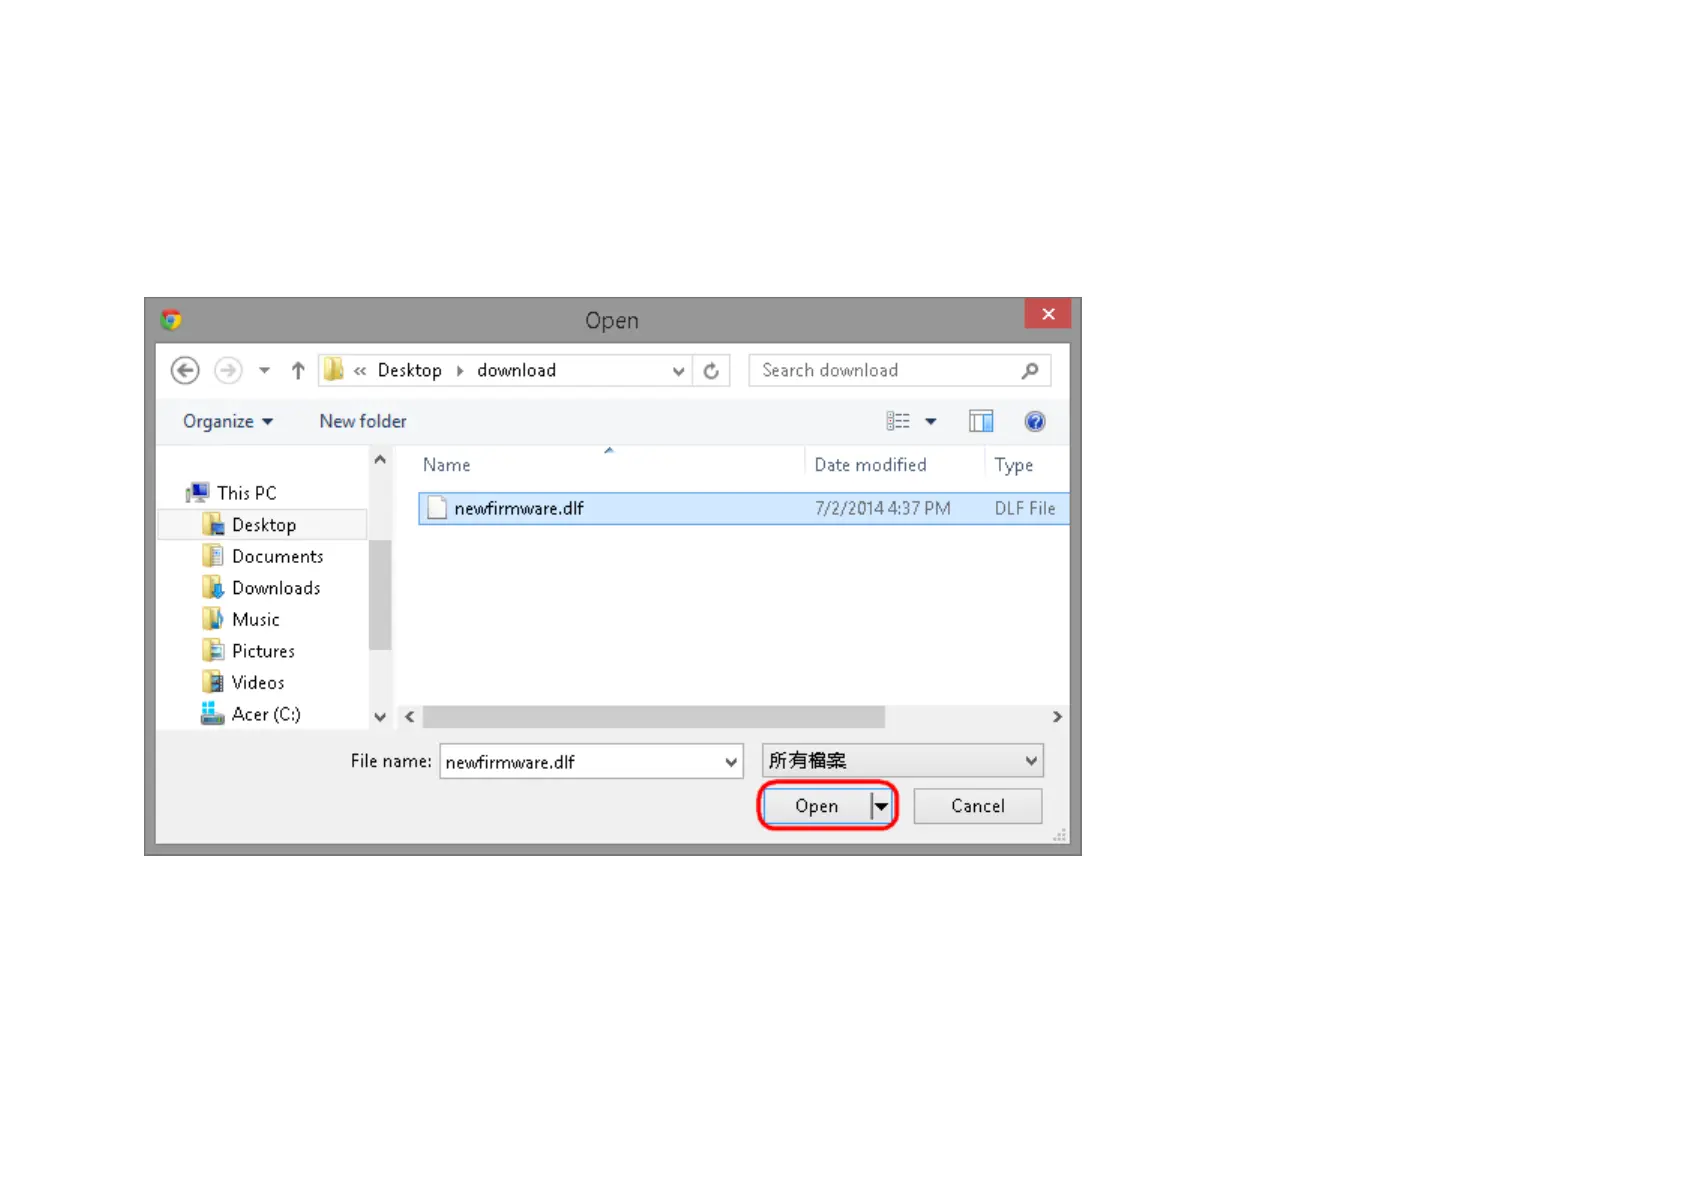This screenshot has height=1191, width=1684.
Task: Toggle the preview pane
Action: click(981, 422)
